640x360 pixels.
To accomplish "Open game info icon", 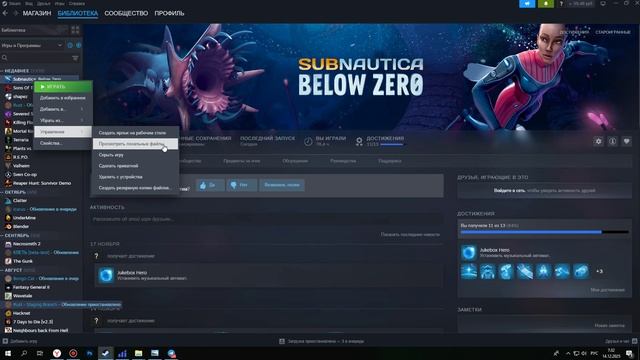I will (x=612, y=141).
